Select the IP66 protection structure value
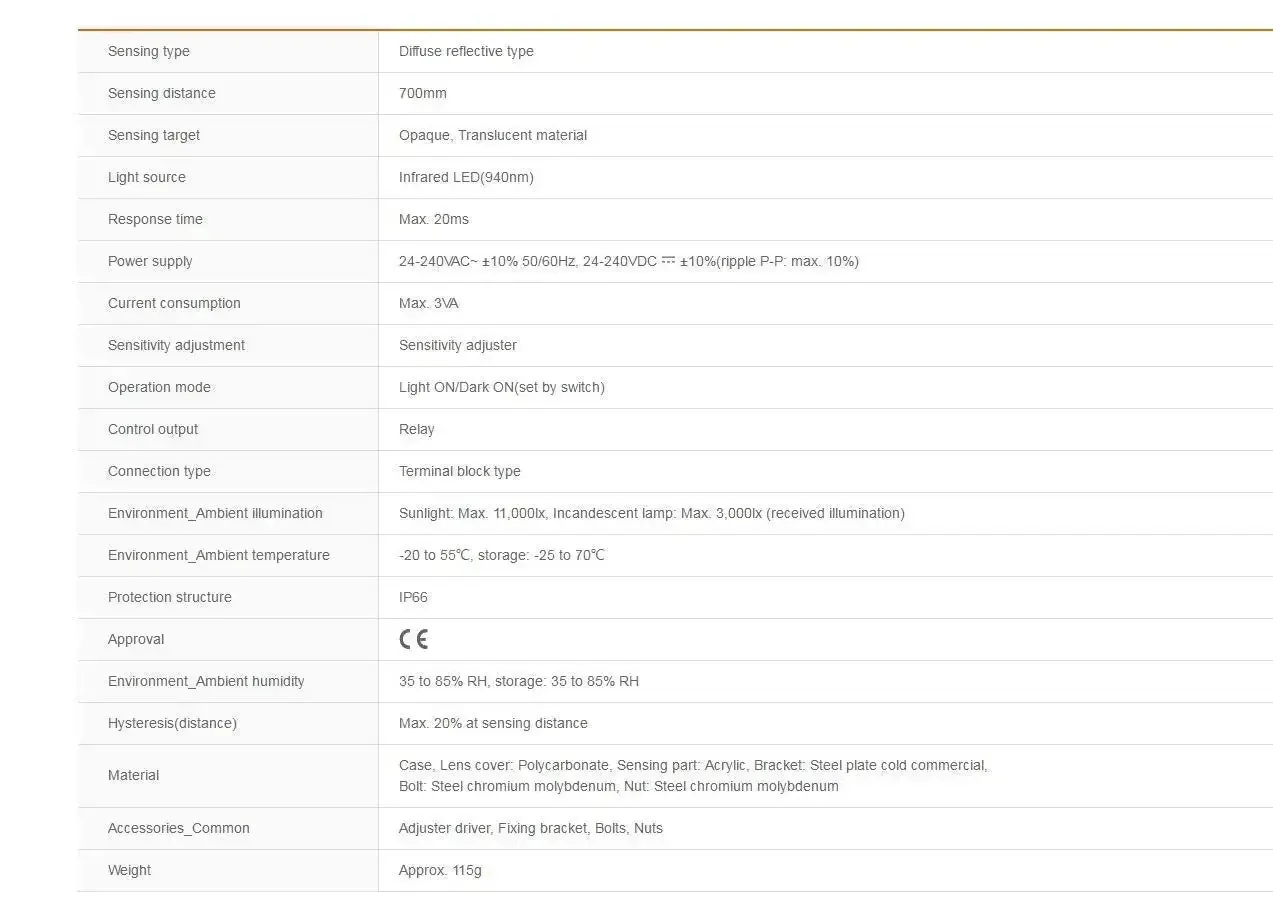Image resolution: width=1273 pixels, height=903 pixels. [413, 597]
